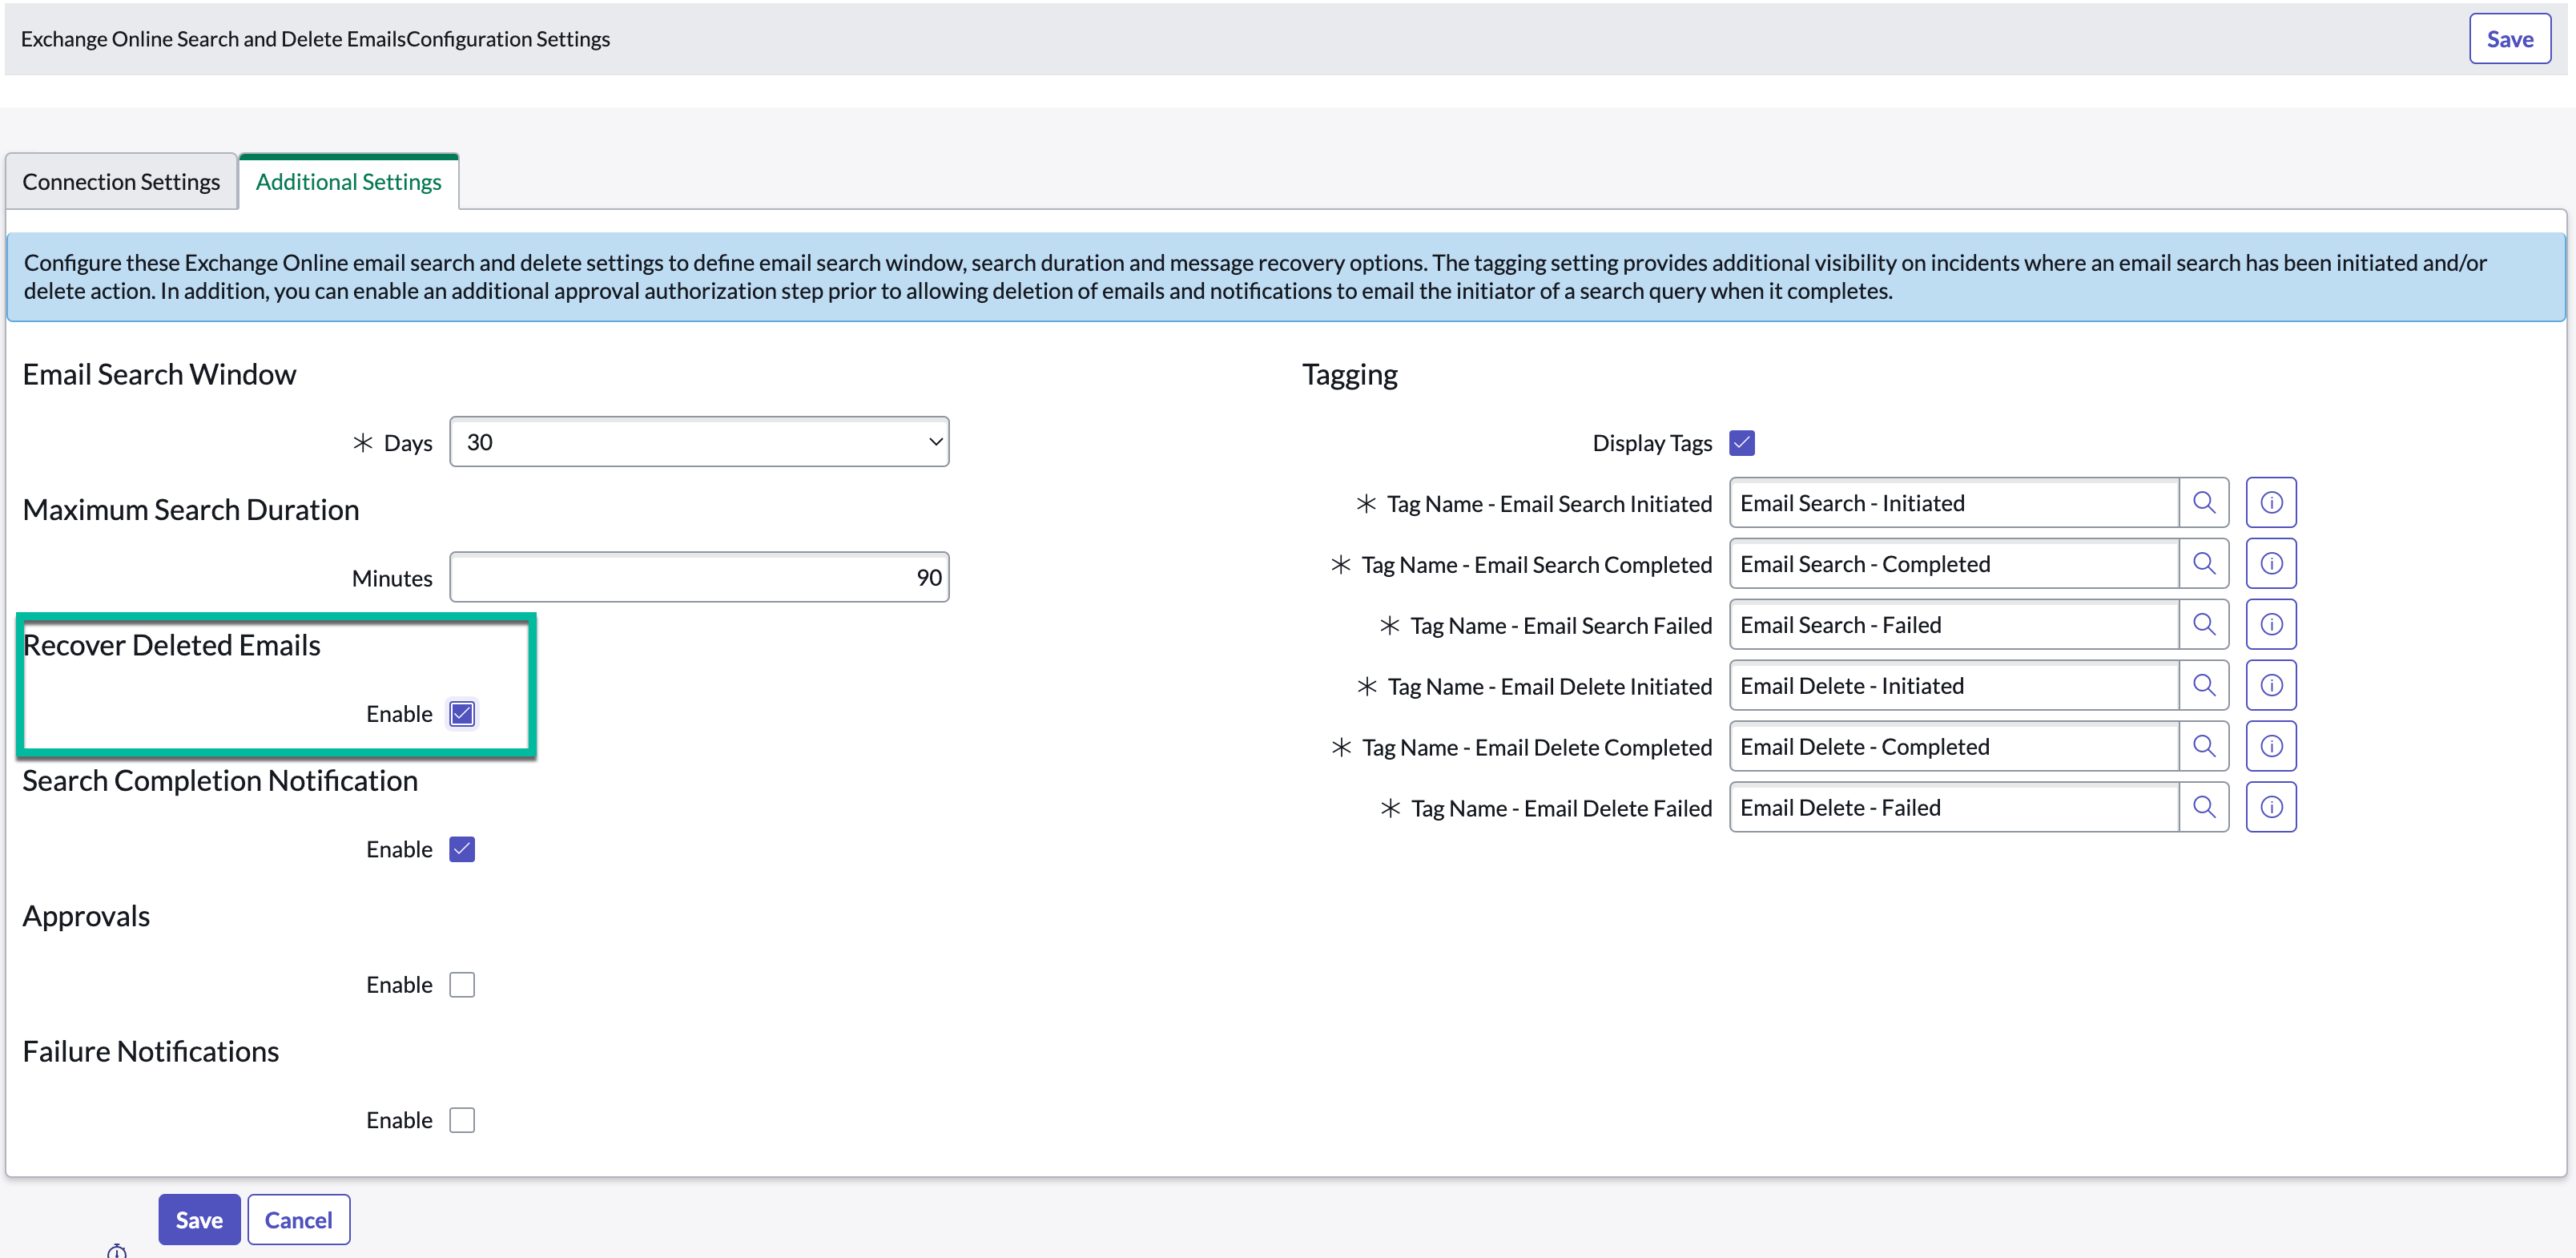
Task: Click the Recover Deleted Emails heading
Action: click(171, 646)
